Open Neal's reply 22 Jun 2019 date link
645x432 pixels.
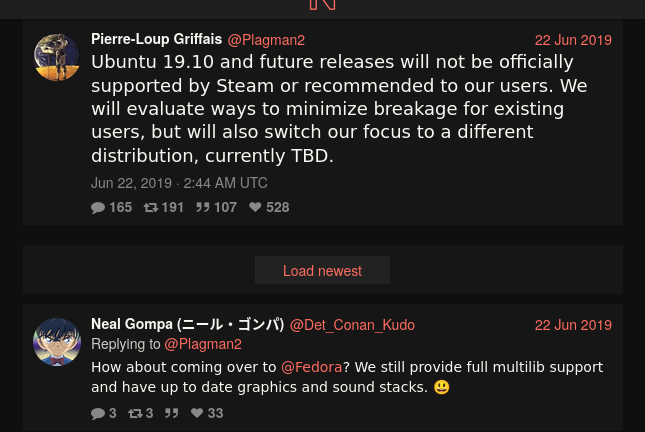pyautogui.click(x=573, y=325)
